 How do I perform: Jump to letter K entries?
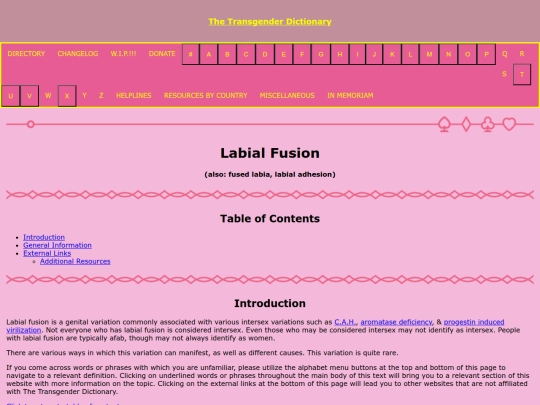point(392,54)
